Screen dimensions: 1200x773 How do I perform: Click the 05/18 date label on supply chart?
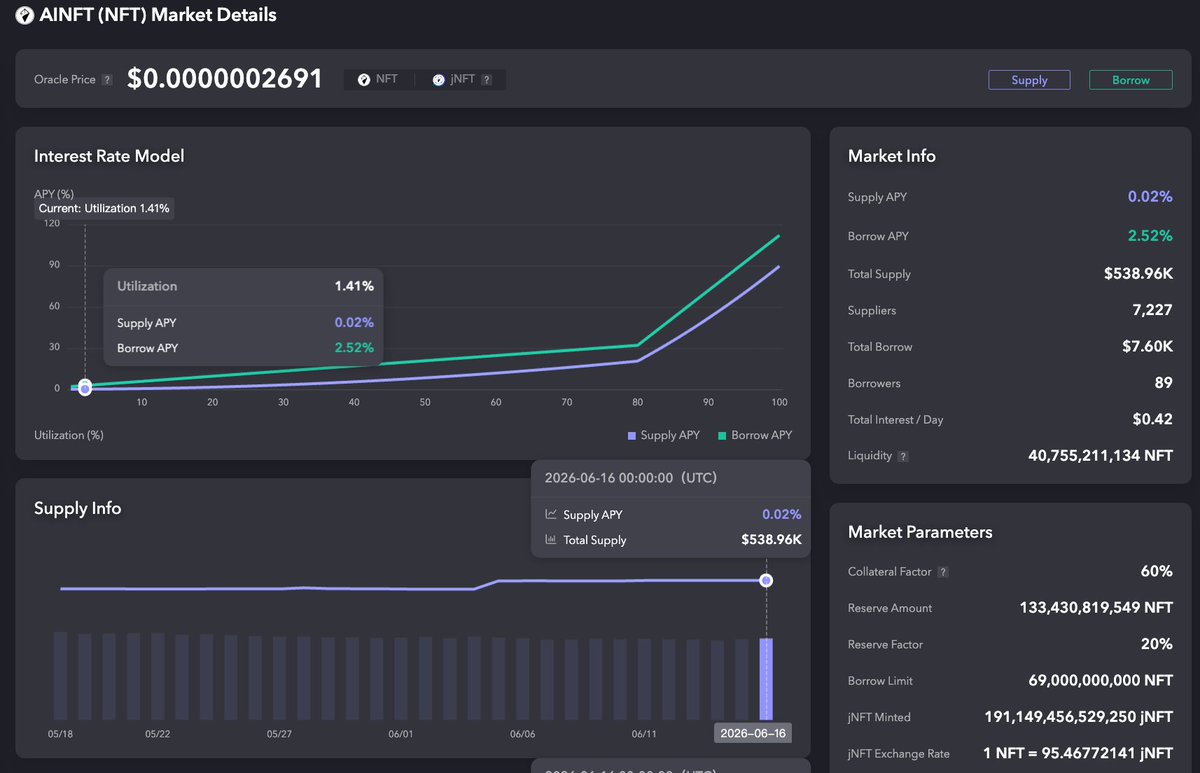coord(60,734)
